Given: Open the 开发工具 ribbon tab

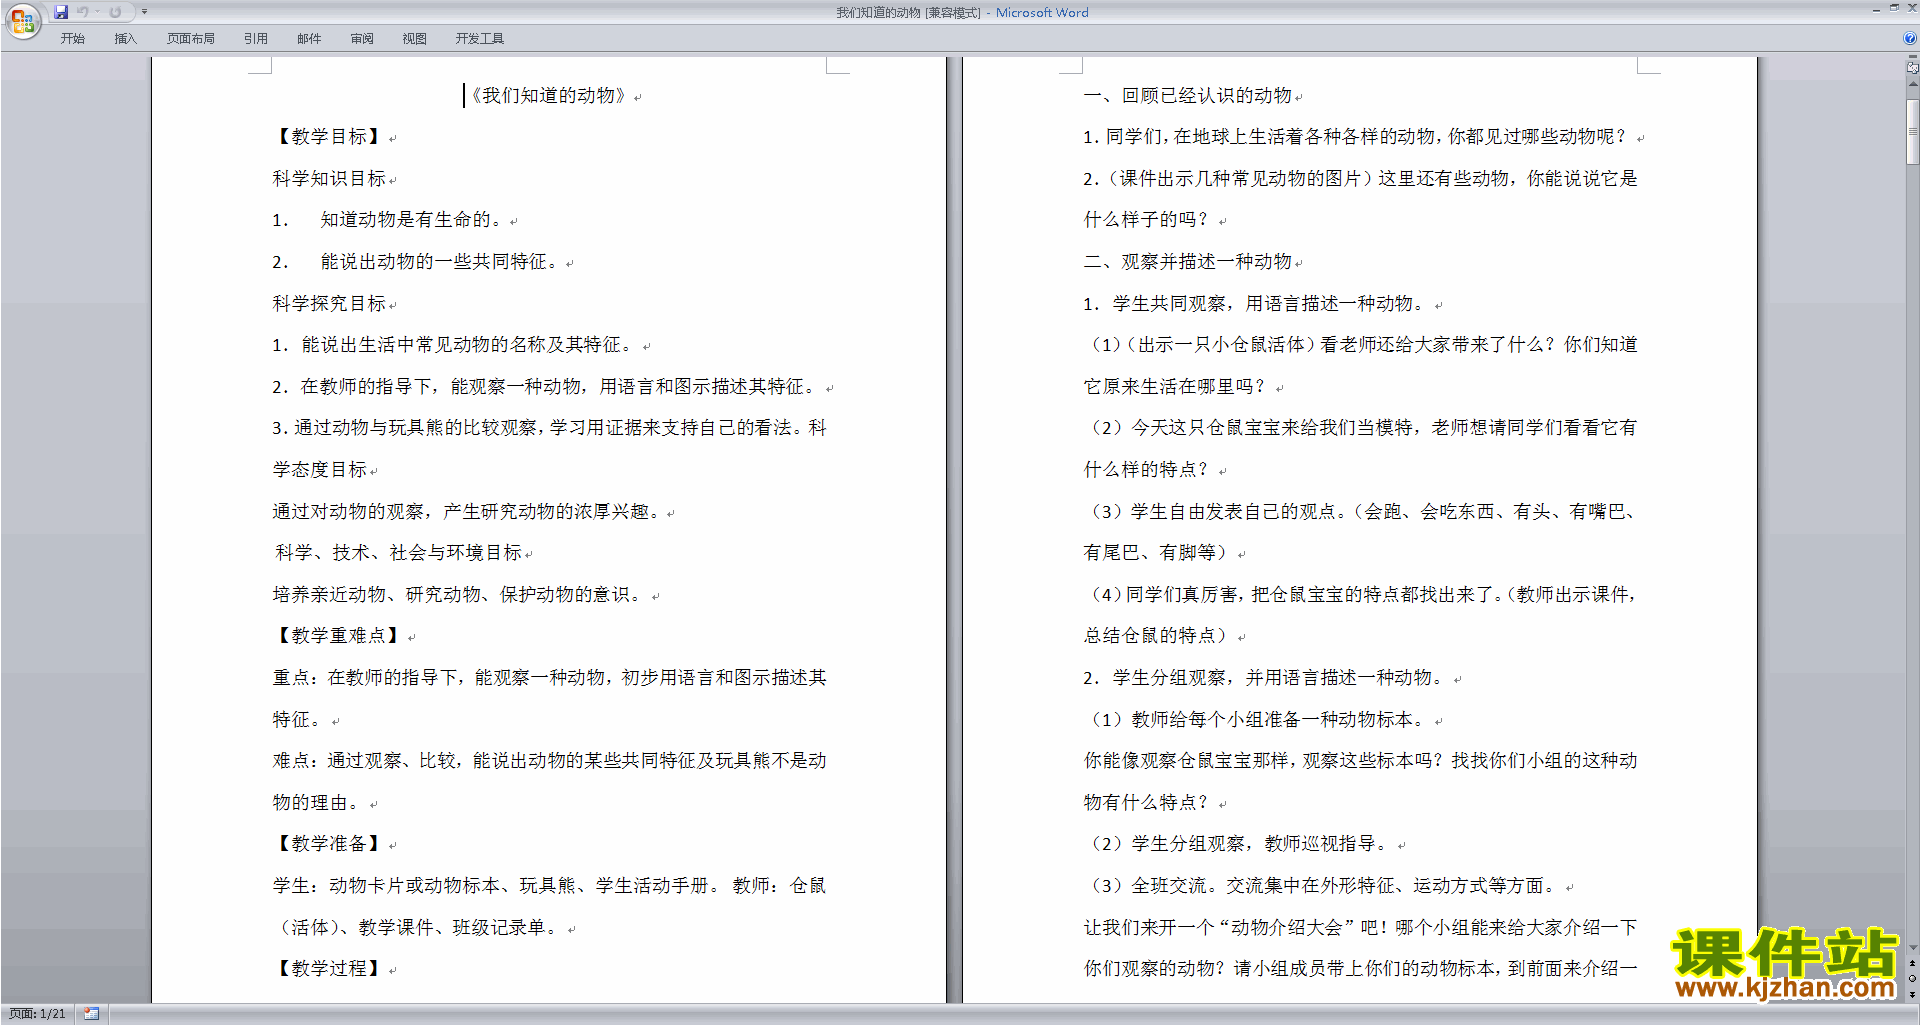Looking at the screenshot, I should click(479, 38).
